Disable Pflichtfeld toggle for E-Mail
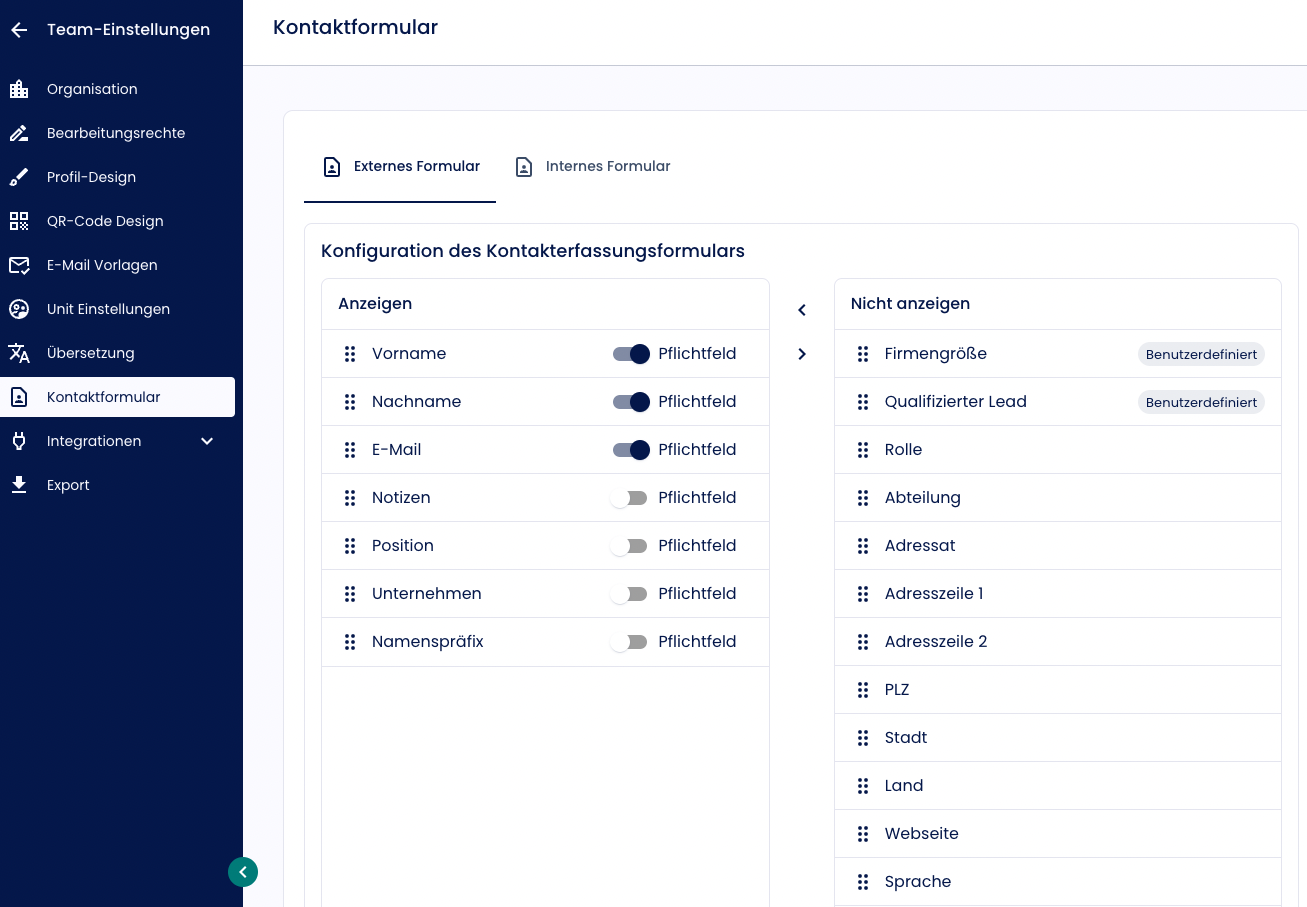1307x907 pixels. click(631, 450)
